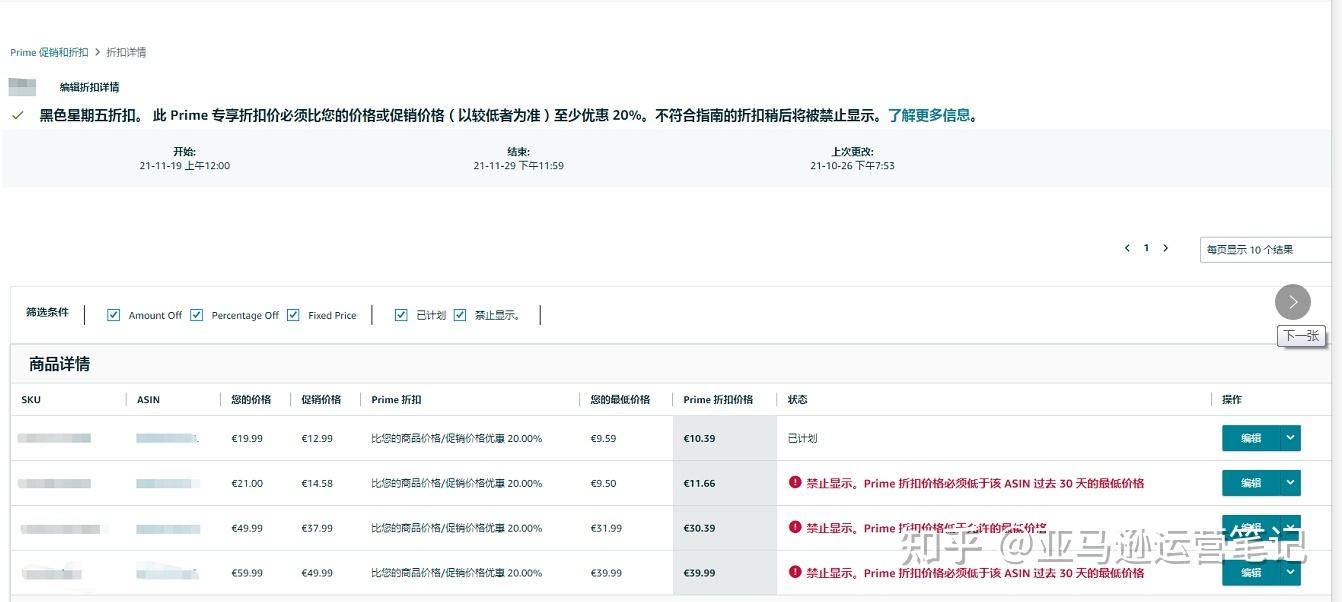Click the end date 21-11-29 下午11:59
The image size is (1342, 602).
[x=518, y=166]
